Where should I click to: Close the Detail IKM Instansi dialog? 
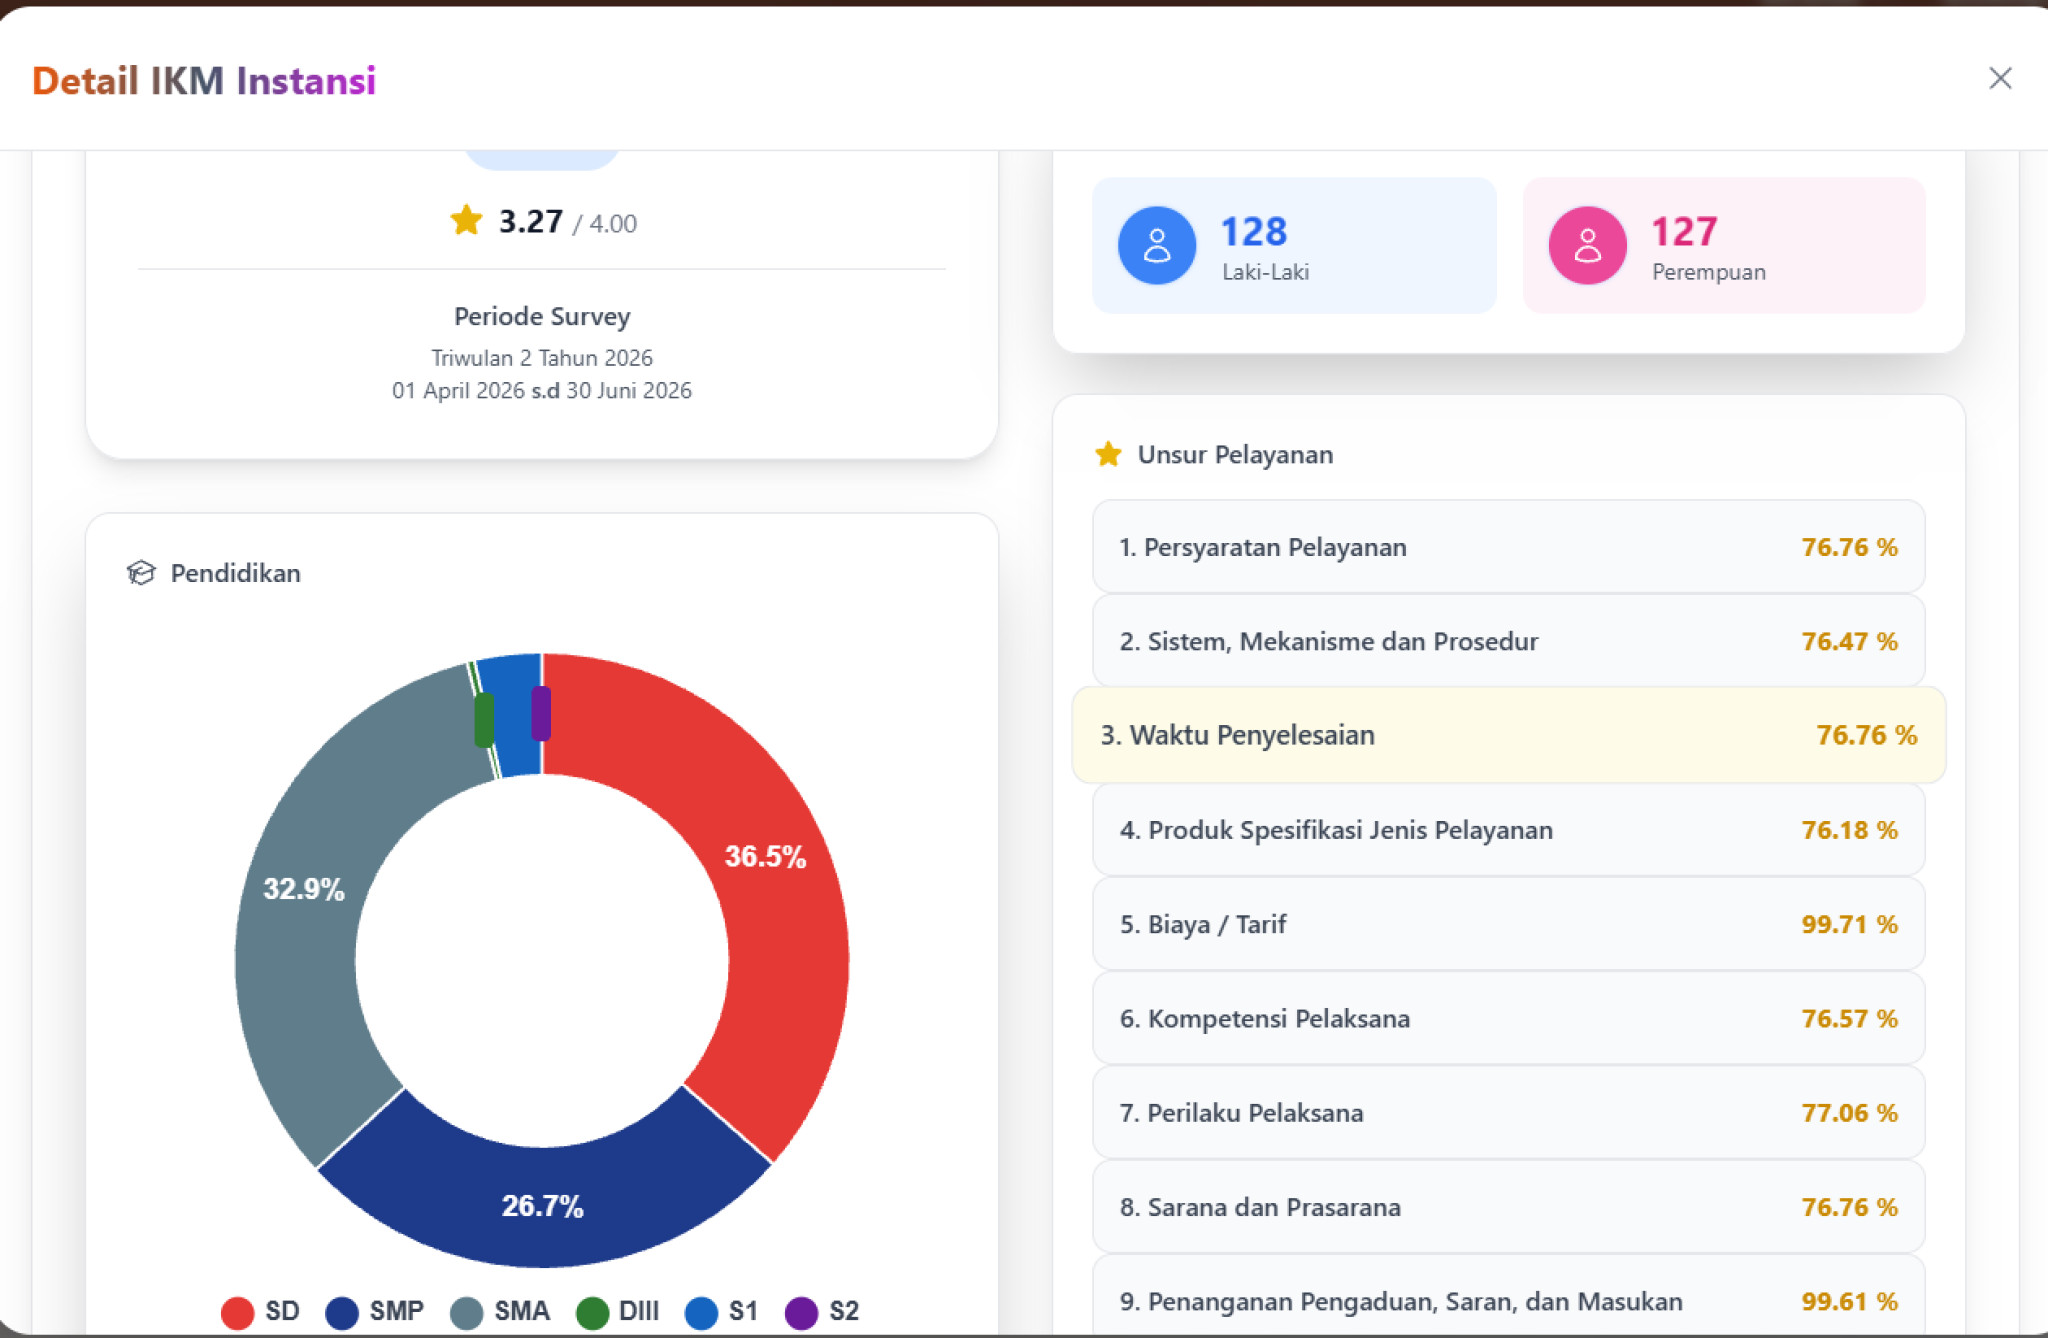click(x=1999, y=79)
